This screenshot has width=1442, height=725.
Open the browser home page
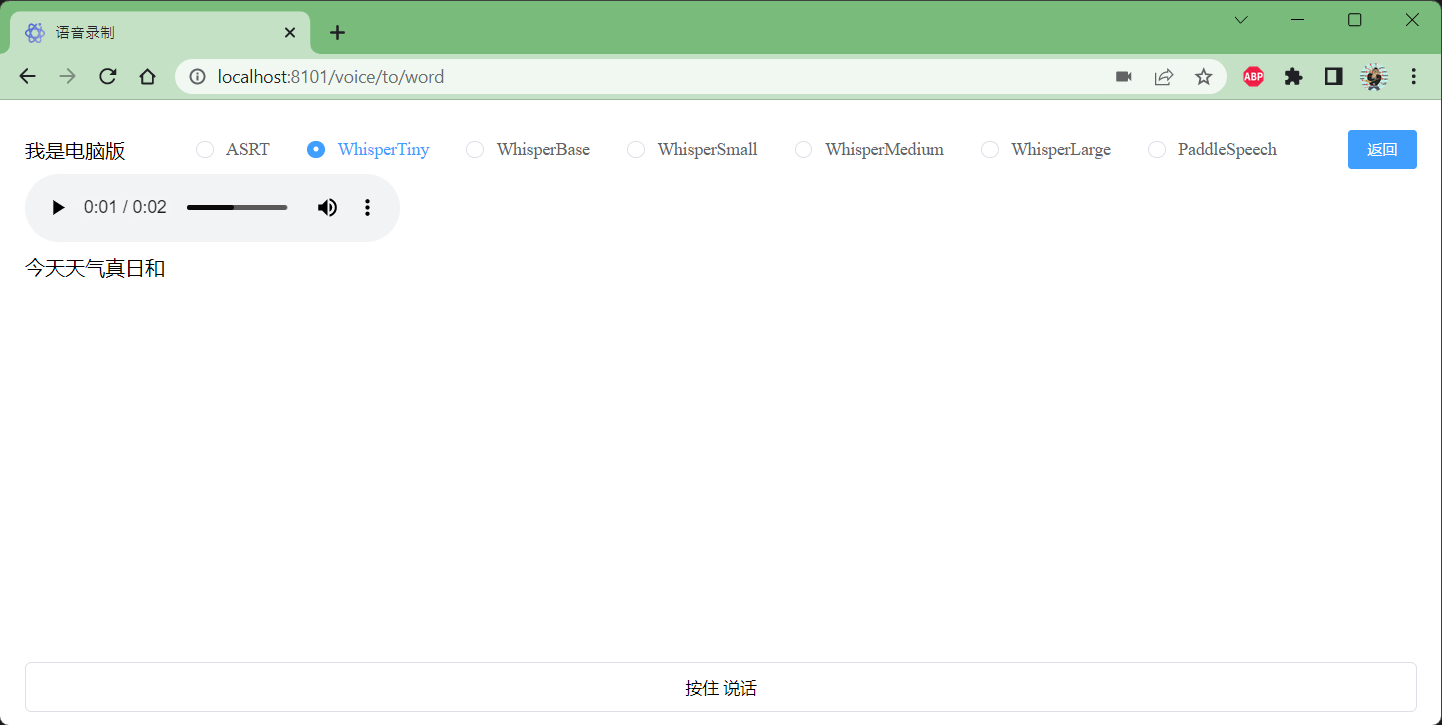[148, 77]
